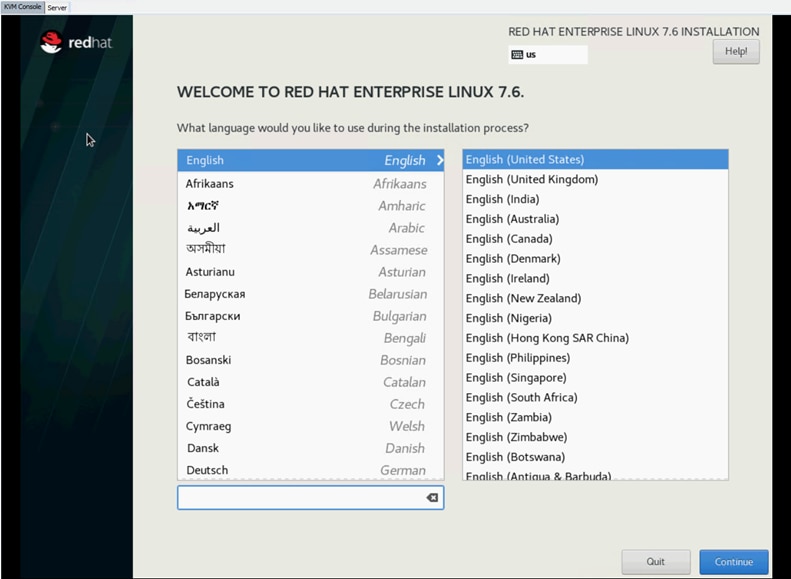Select Català language row
The image size is (791, 579).
click(311, 382)
